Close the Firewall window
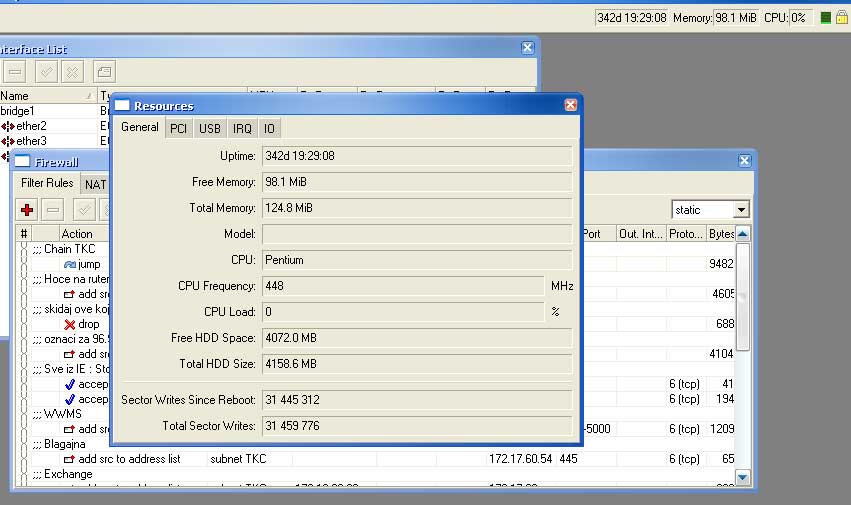The height and width of the screenshot is (505, 851). click(x=745, y=161)
